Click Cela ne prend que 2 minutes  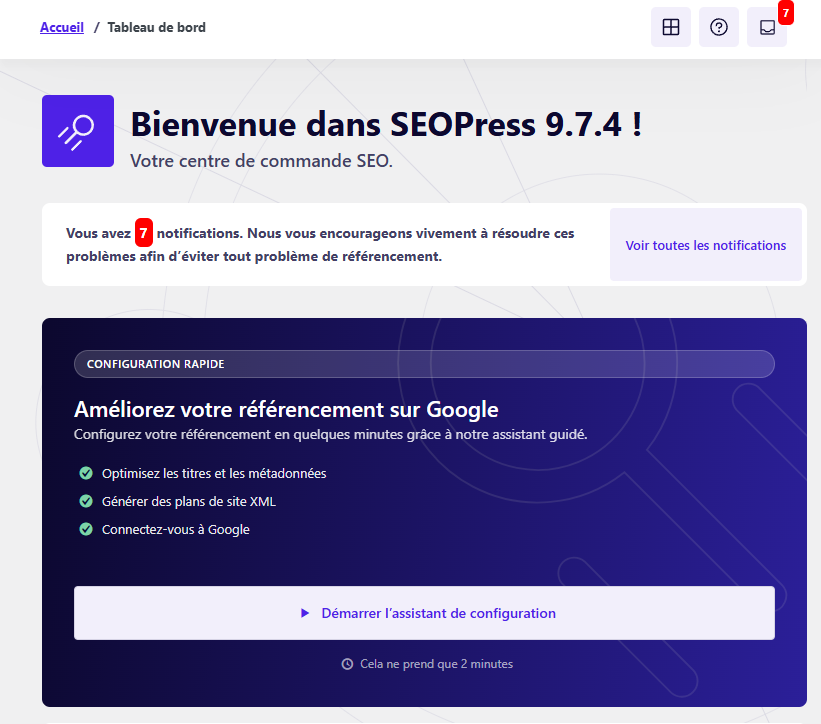[436, 664]
